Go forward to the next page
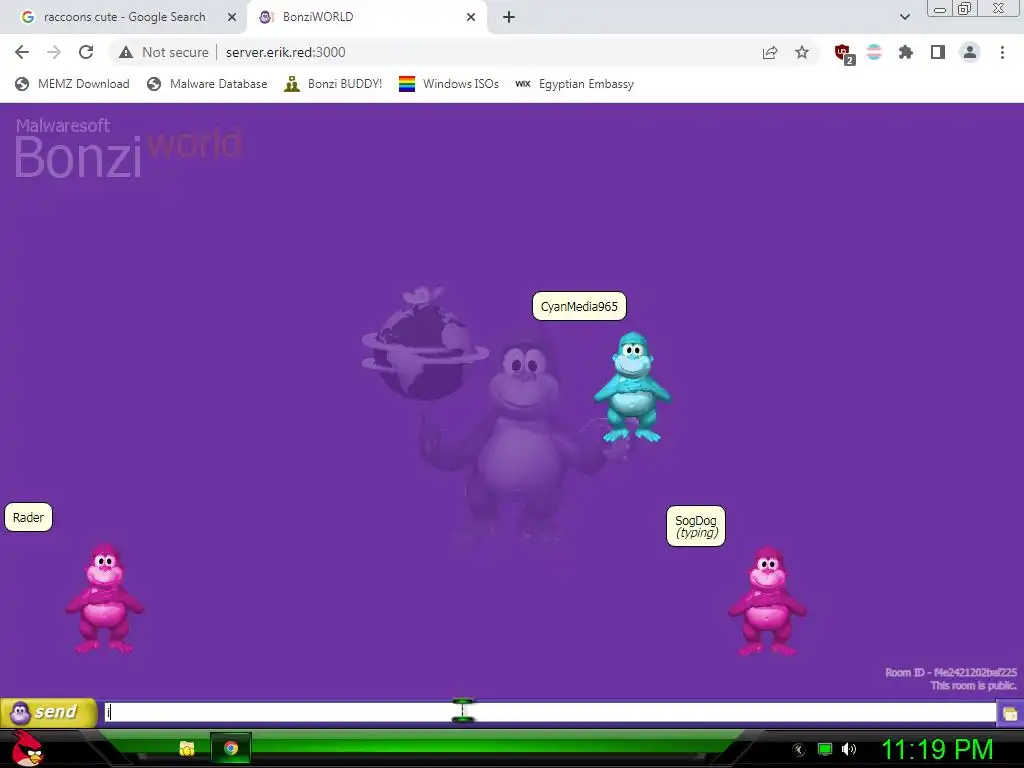The height and width of the screenshot is (768, 1024). pyautogui.click(x=54, y=52)
